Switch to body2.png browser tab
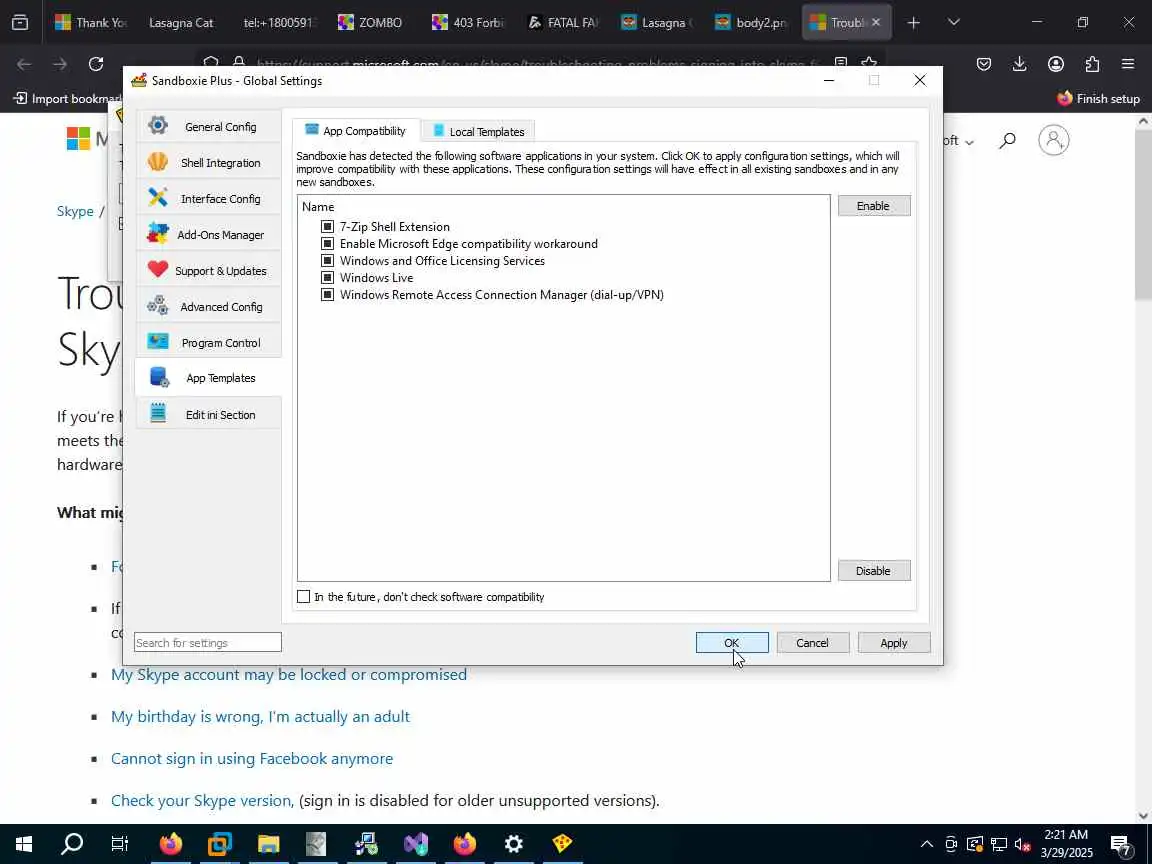This screenshot has width=1152, height=864. tap(751, 23)
